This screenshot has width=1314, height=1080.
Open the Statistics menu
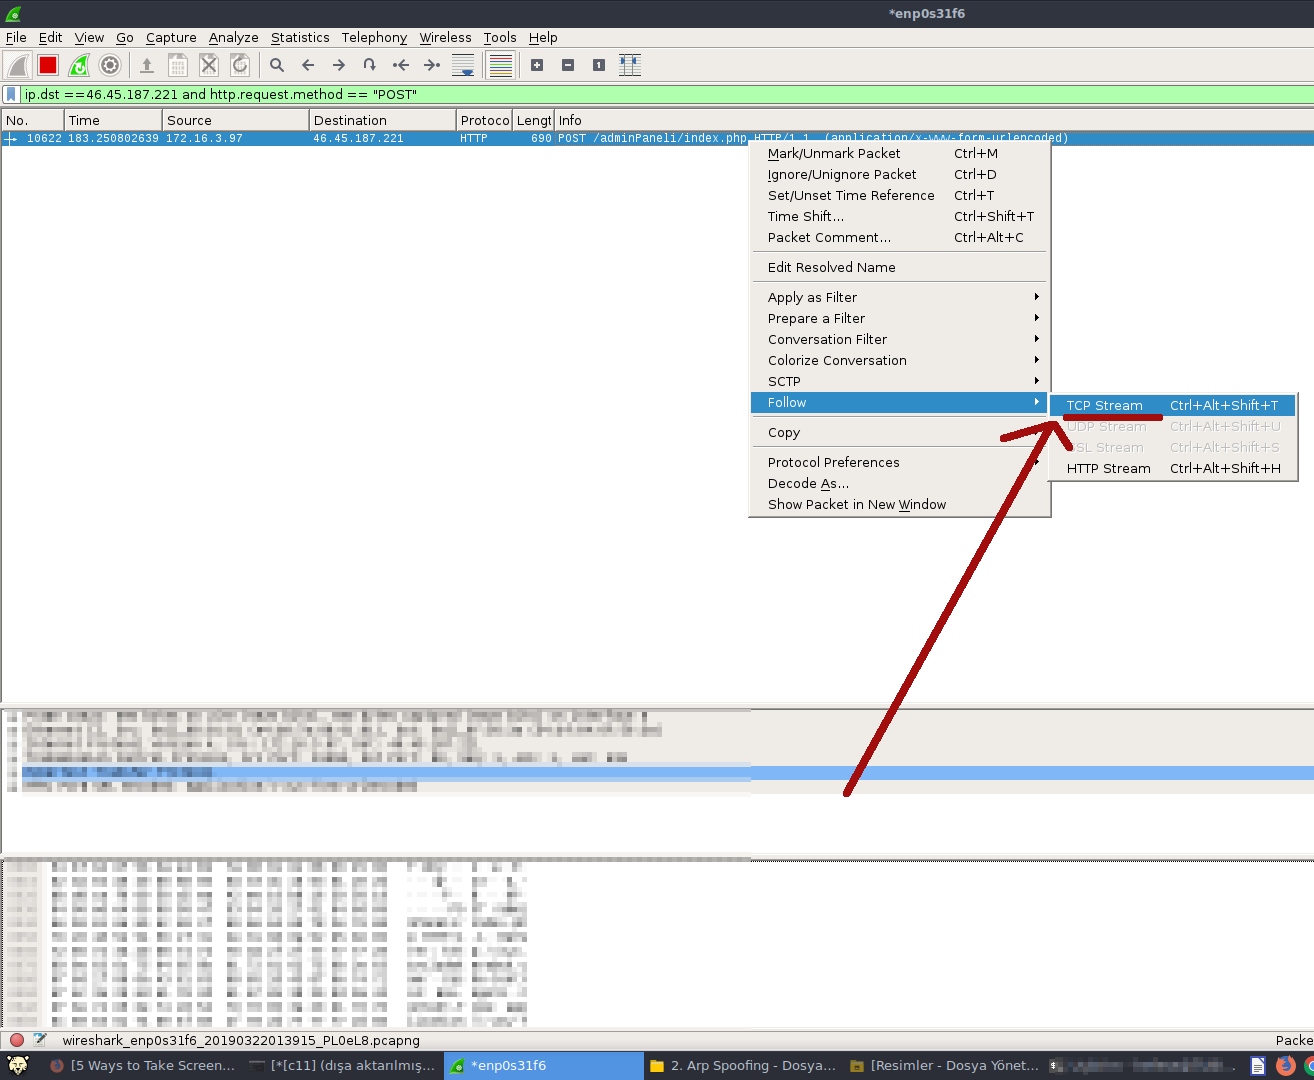click(x=300, y=38)
